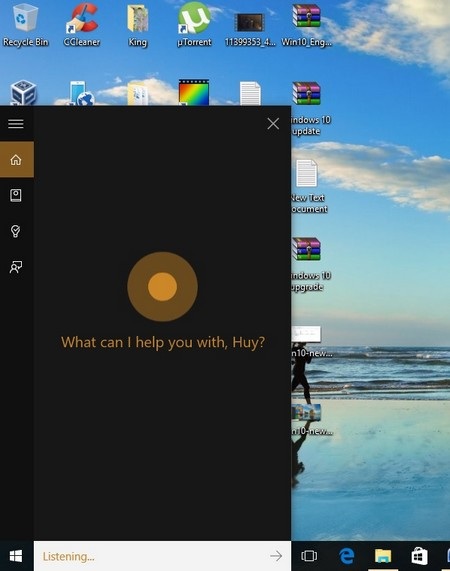Select the rainbow filmstrip desktop icon

point(194,92)
